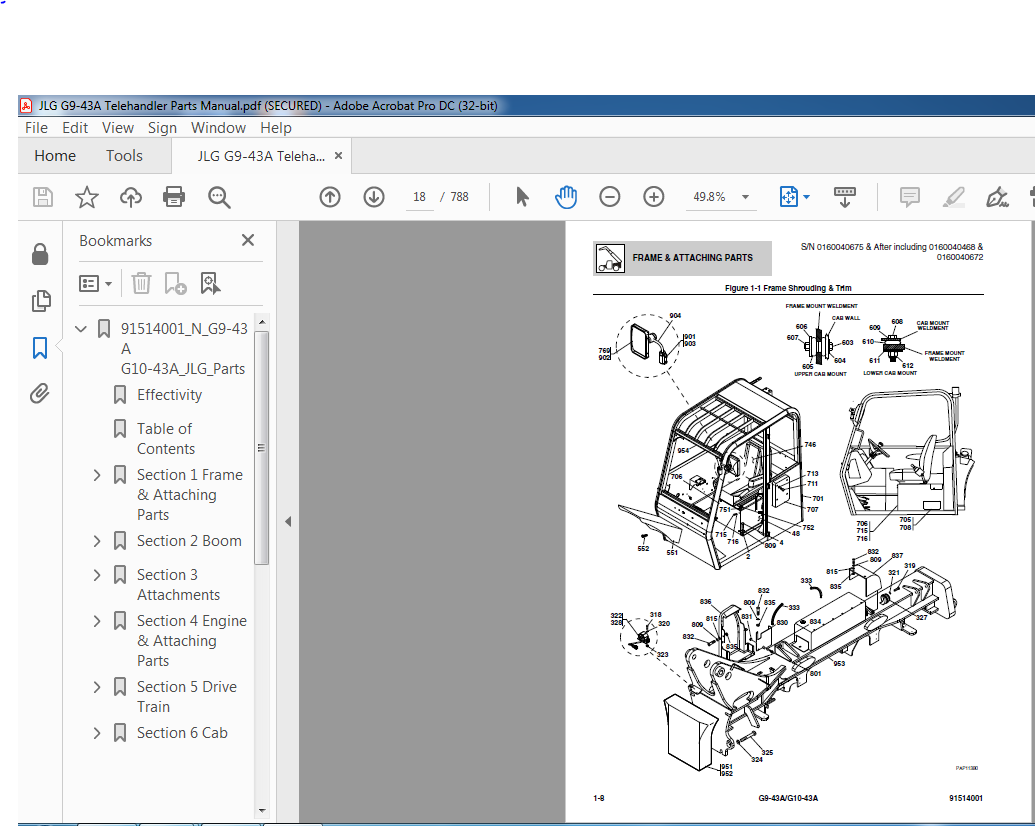Screen dimensions: 1035x826
Task: Expand Section 1 Frame & Attaching Parts
Action: click(x=97, y=475)
